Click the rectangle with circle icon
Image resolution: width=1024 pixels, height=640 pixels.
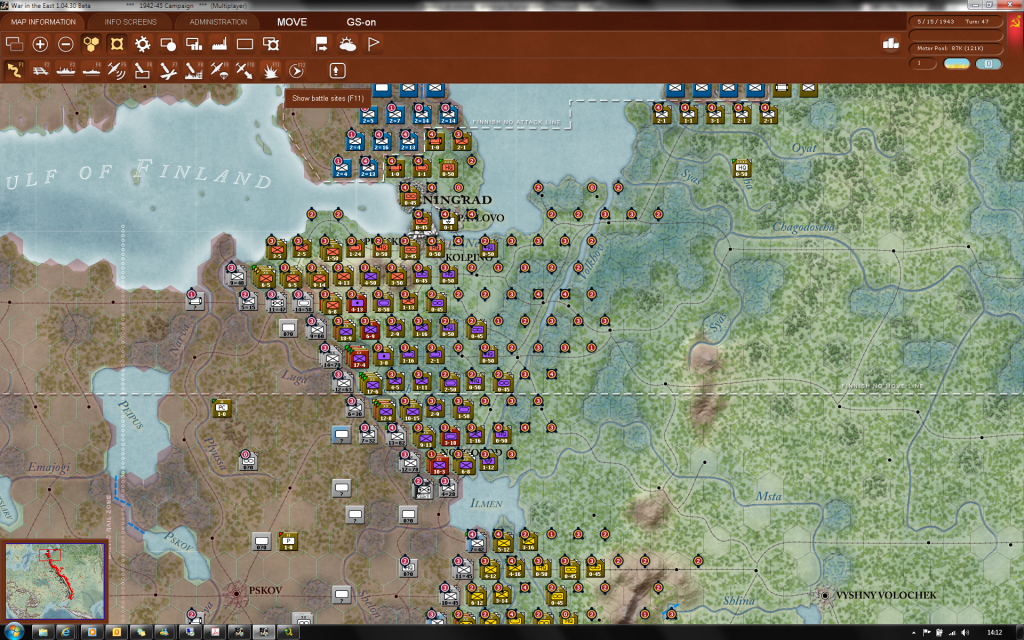coord(168,44)
